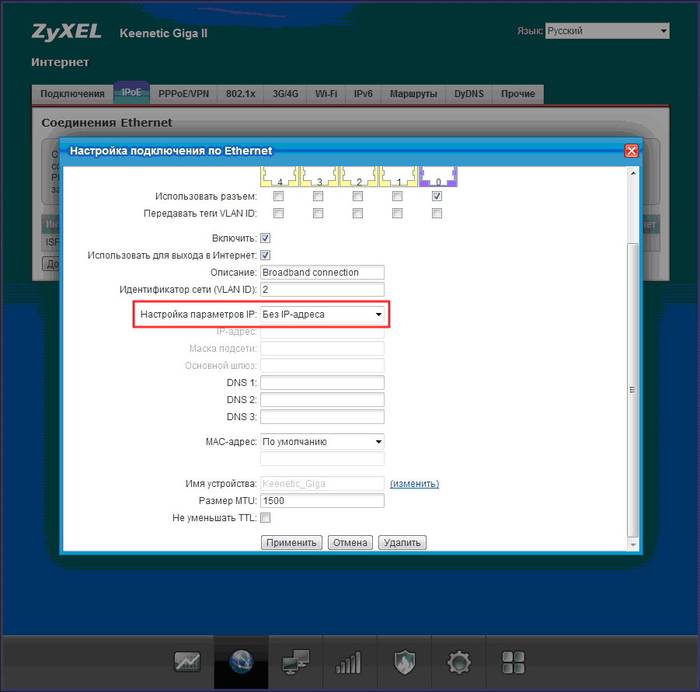The height and width of the screenshot is (692, 700).
Task: Switch to the DyDNS tab
Action: point(470,94)
